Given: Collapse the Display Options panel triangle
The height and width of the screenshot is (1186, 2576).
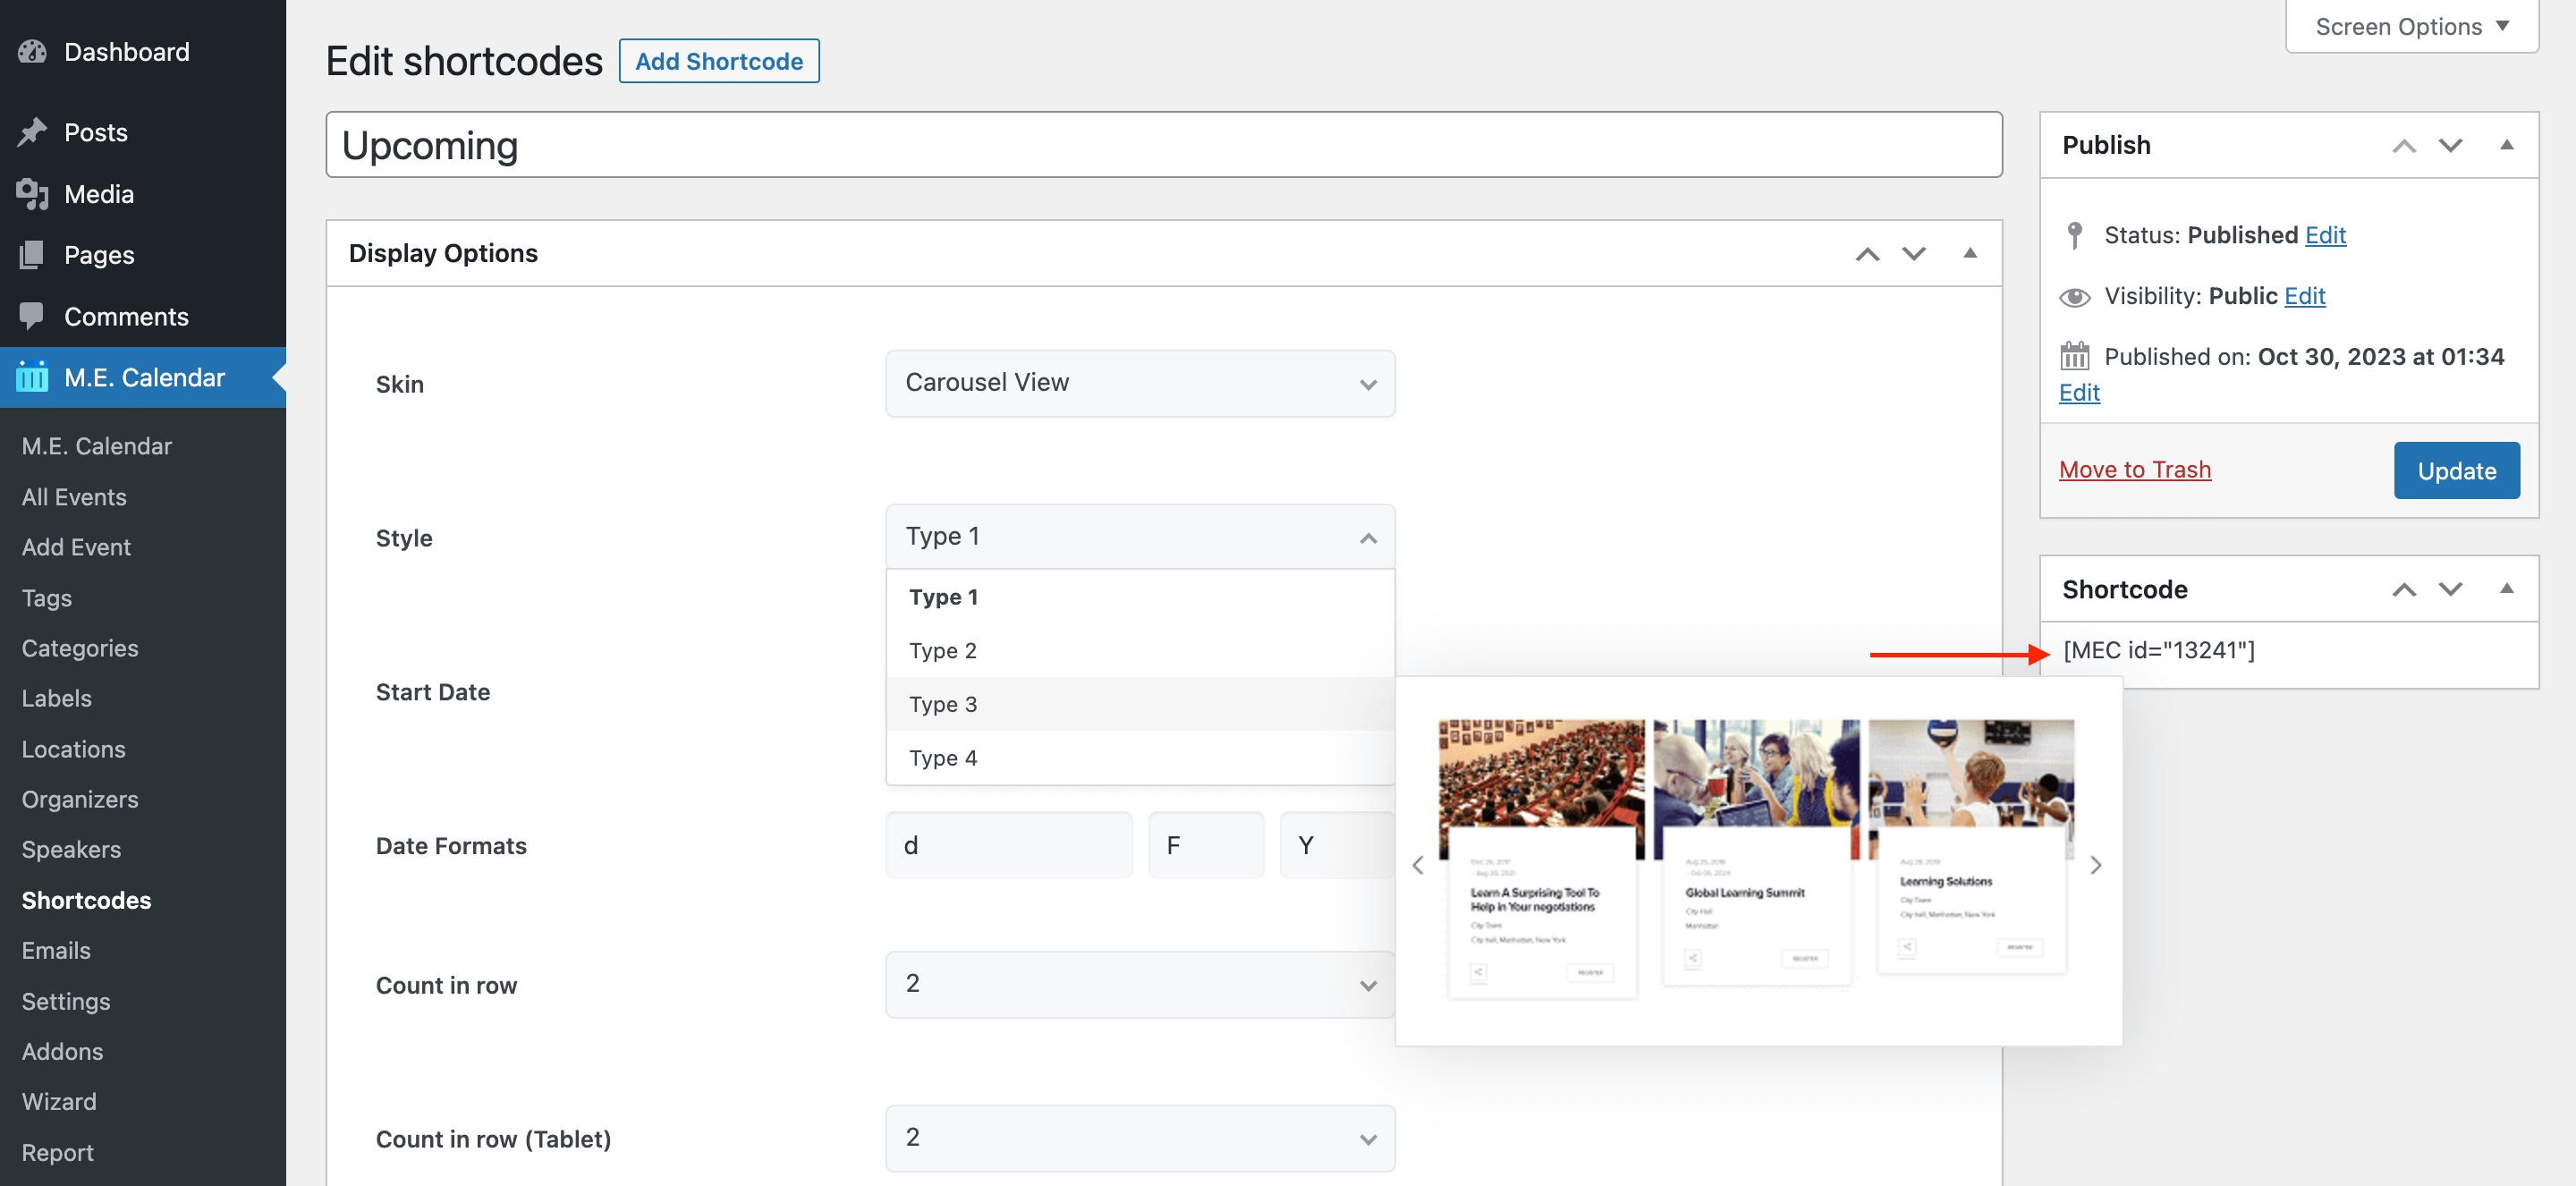Looking at the screenshot, I should coord(1969,253).
